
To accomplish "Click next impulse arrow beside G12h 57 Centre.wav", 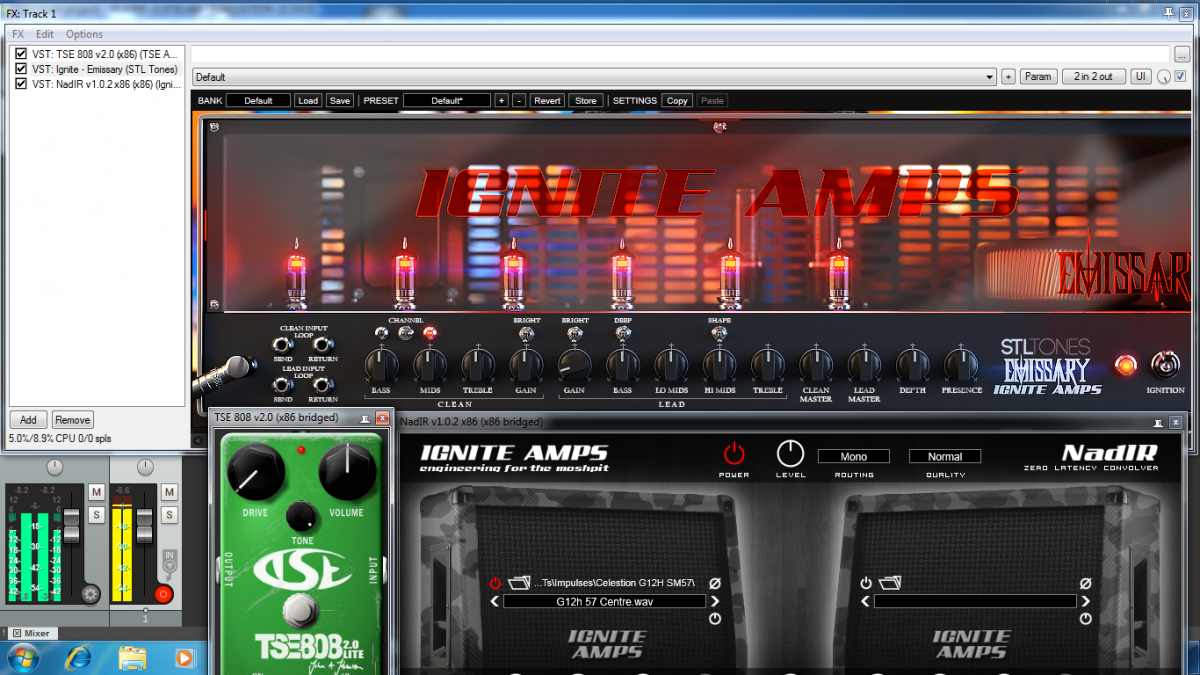I will (714, 601).
